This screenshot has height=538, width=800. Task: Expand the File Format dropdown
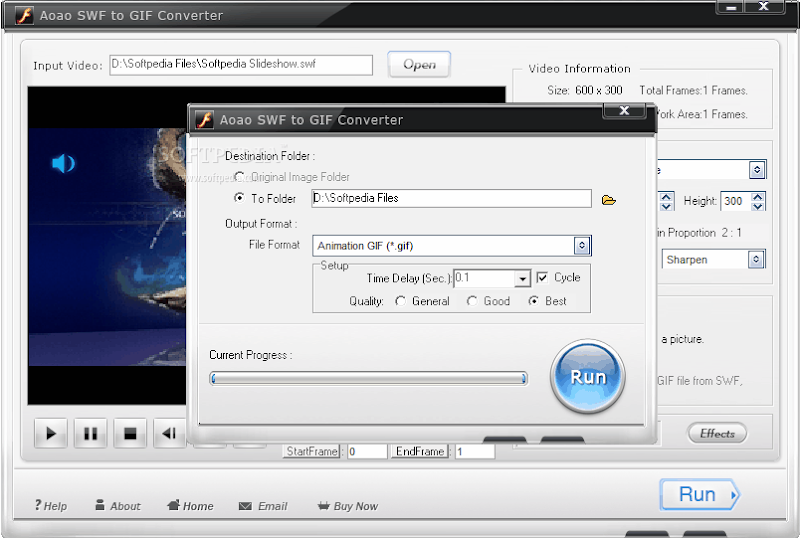581,245
